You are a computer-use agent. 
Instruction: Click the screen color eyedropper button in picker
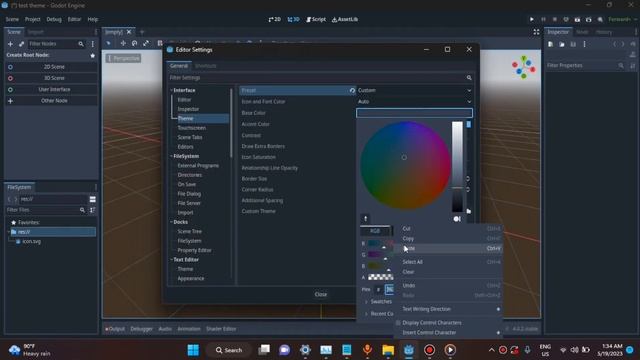point(365,218)
